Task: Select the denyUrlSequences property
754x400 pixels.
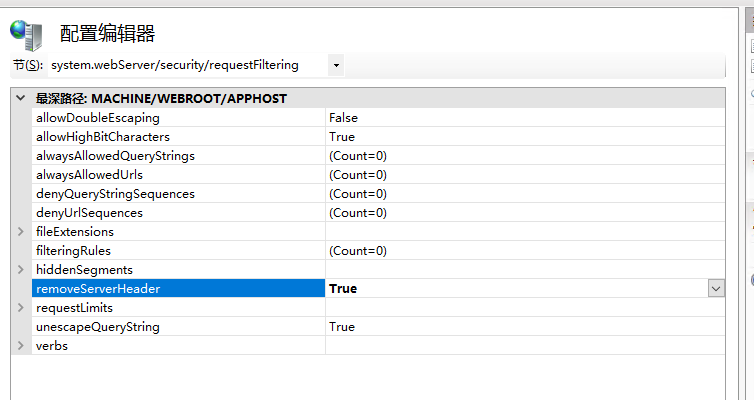Action: coord(89,213)
